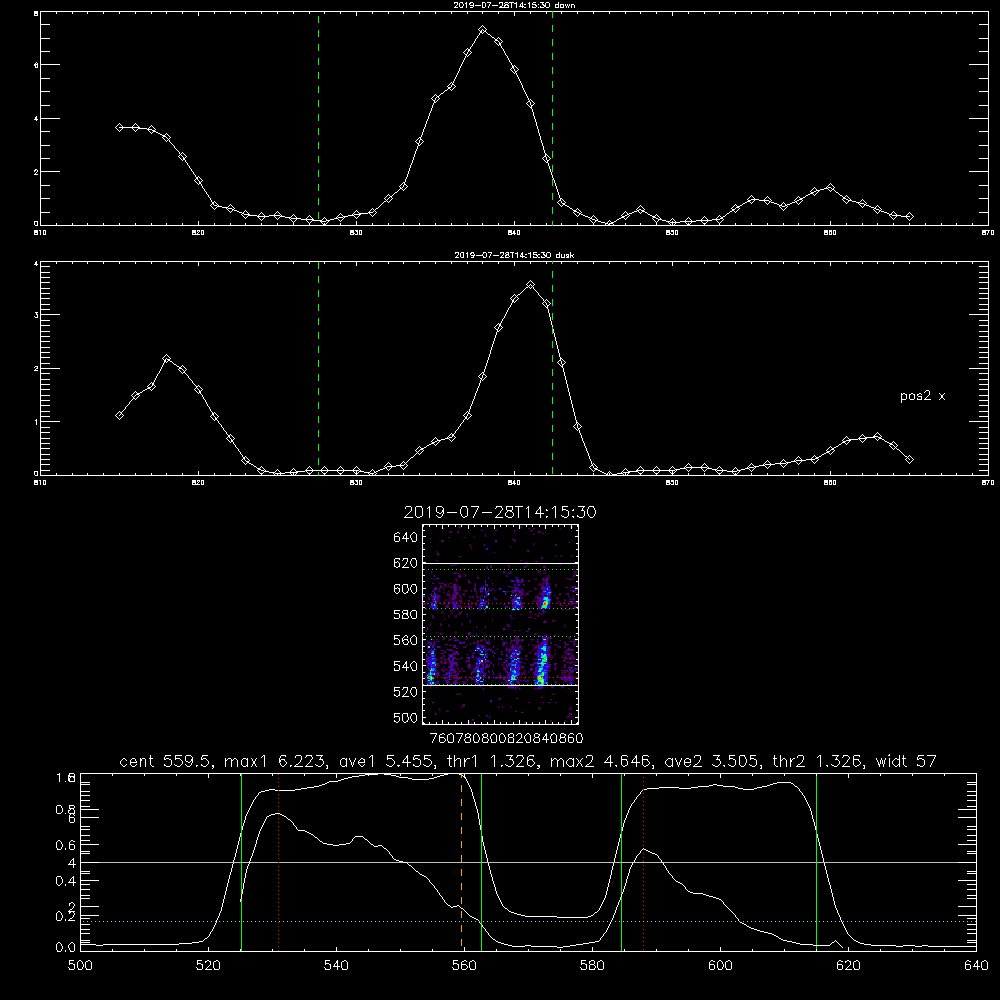1000x1000 pixels.
Task: Click the right green dashed line in dawn plot
Action: (x=552, y=119)
